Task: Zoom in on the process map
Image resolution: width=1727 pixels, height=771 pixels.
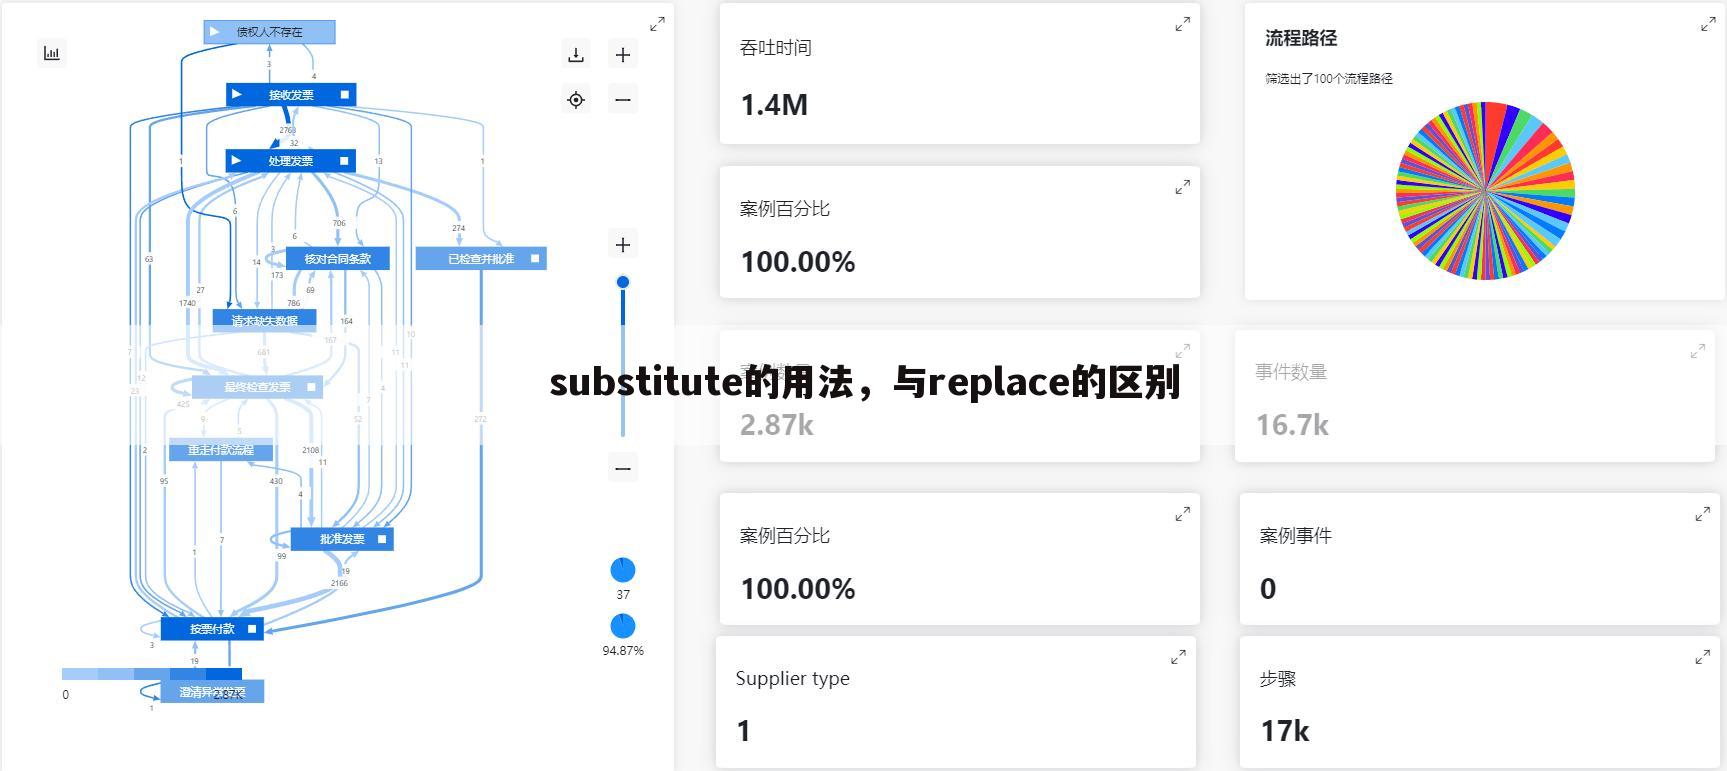Action: (x=623, y=54)
